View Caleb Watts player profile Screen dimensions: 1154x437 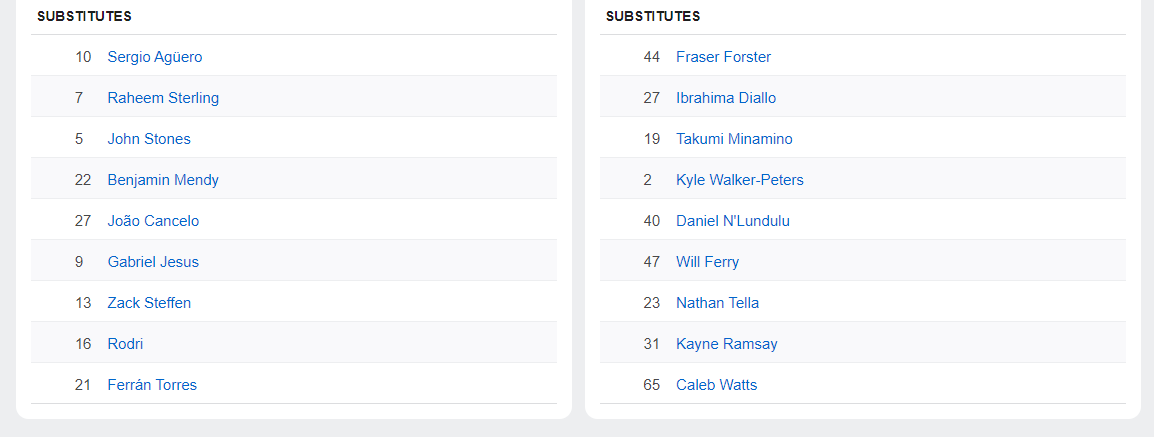click(x=716, y=385)
